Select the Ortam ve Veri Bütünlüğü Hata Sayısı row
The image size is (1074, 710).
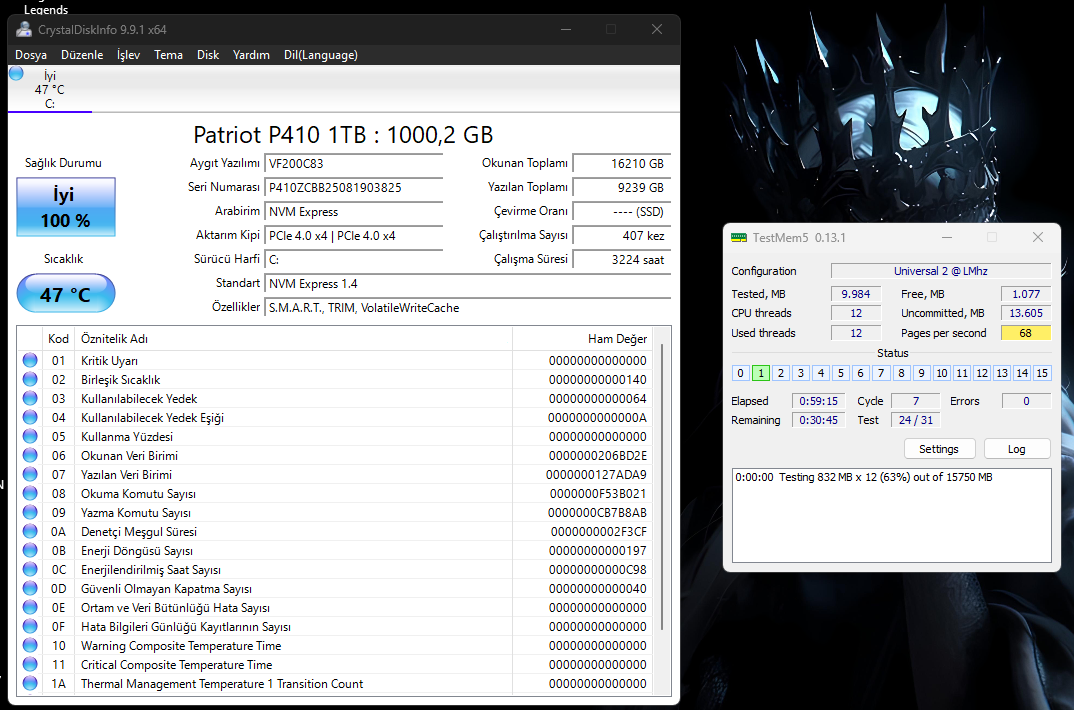coord(336,607)
